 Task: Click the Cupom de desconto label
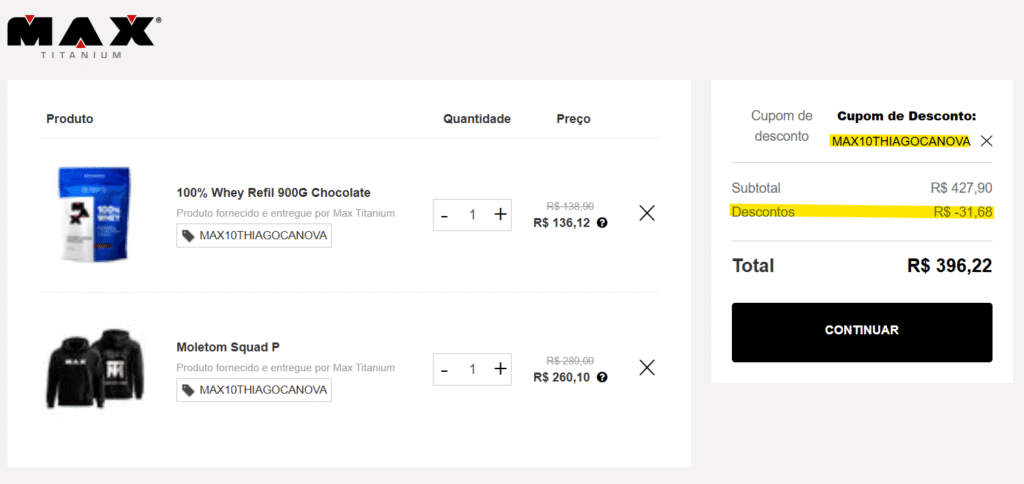pos(781,126)
